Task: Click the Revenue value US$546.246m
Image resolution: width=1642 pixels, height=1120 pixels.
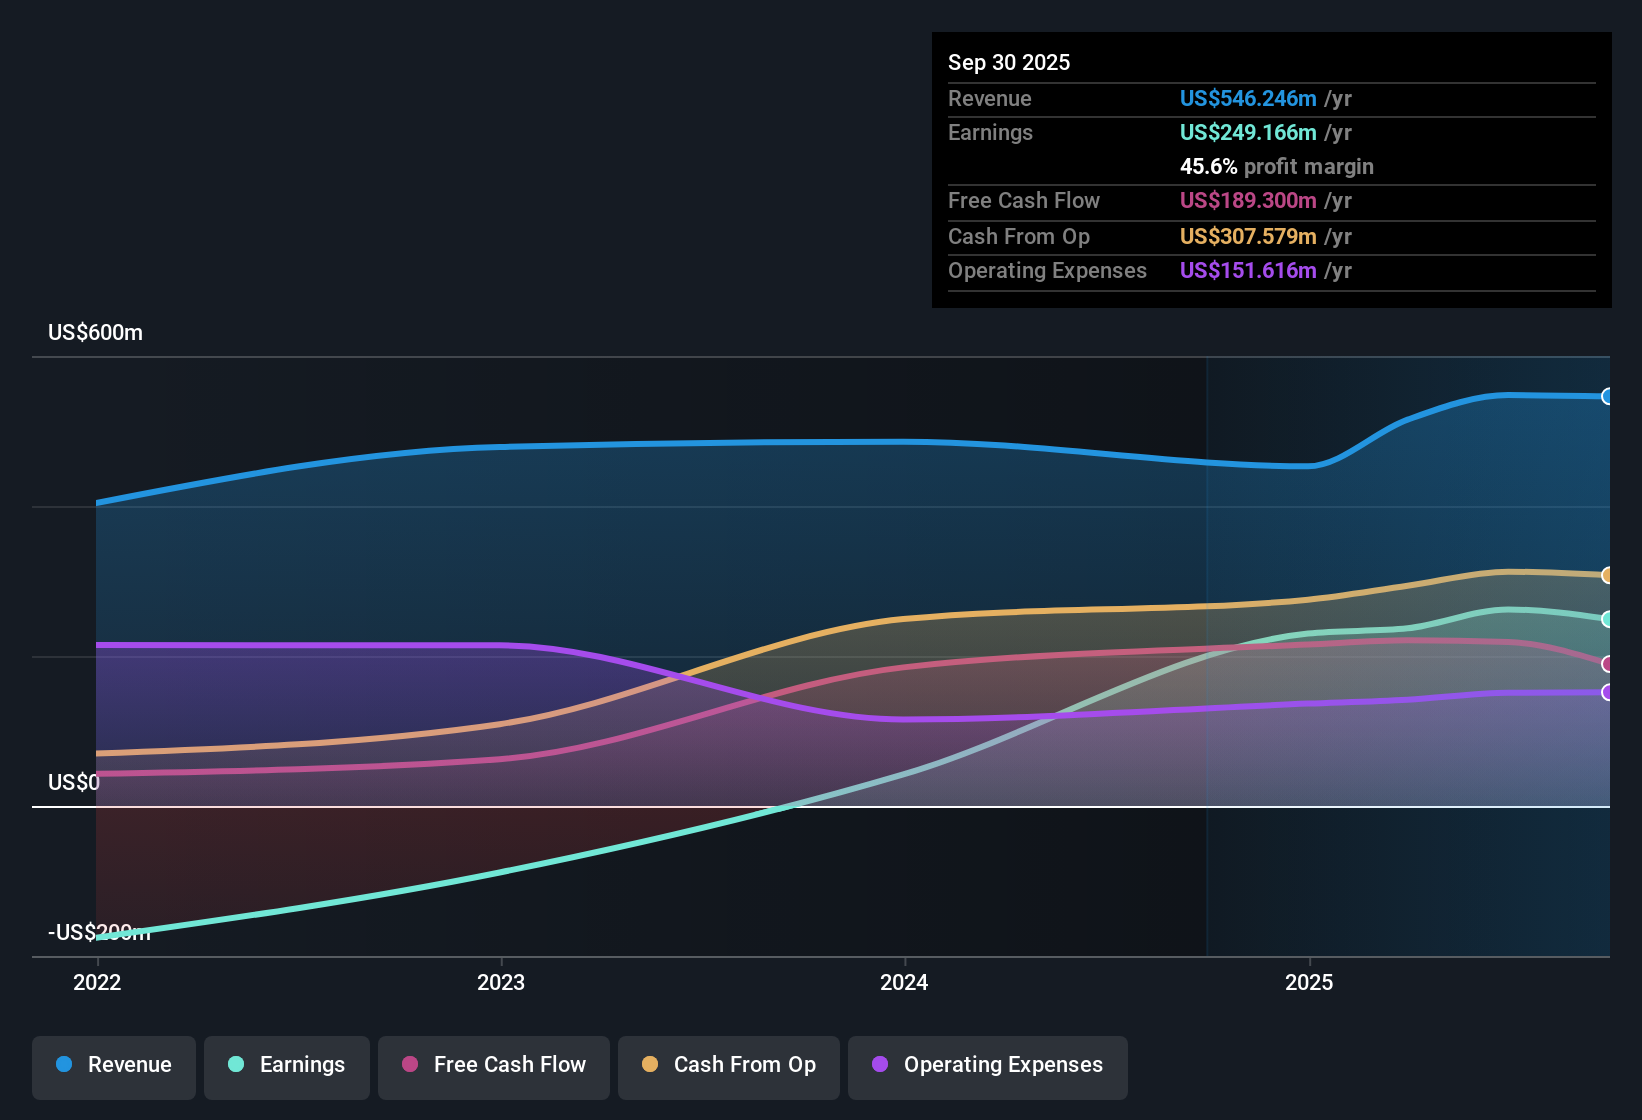Action: (1248, 98)
